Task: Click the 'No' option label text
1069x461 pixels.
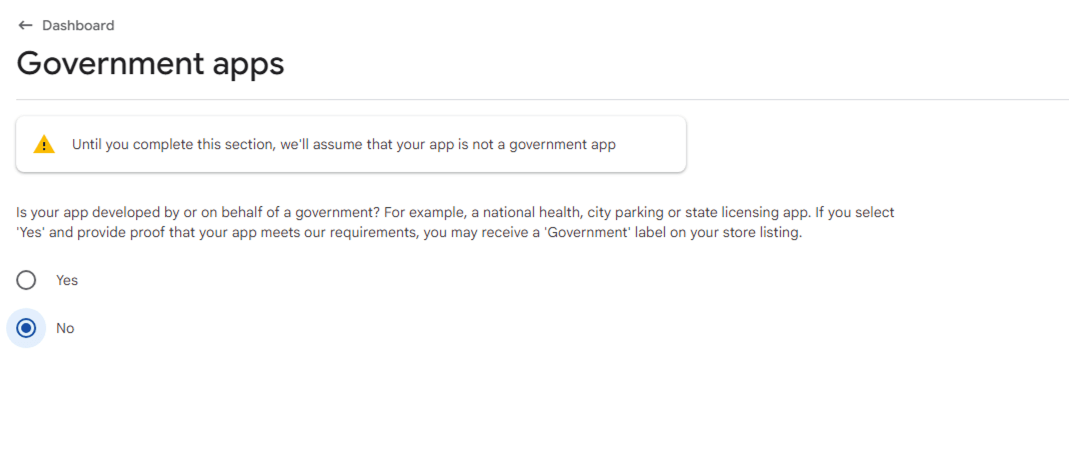Action: [65, 328]
